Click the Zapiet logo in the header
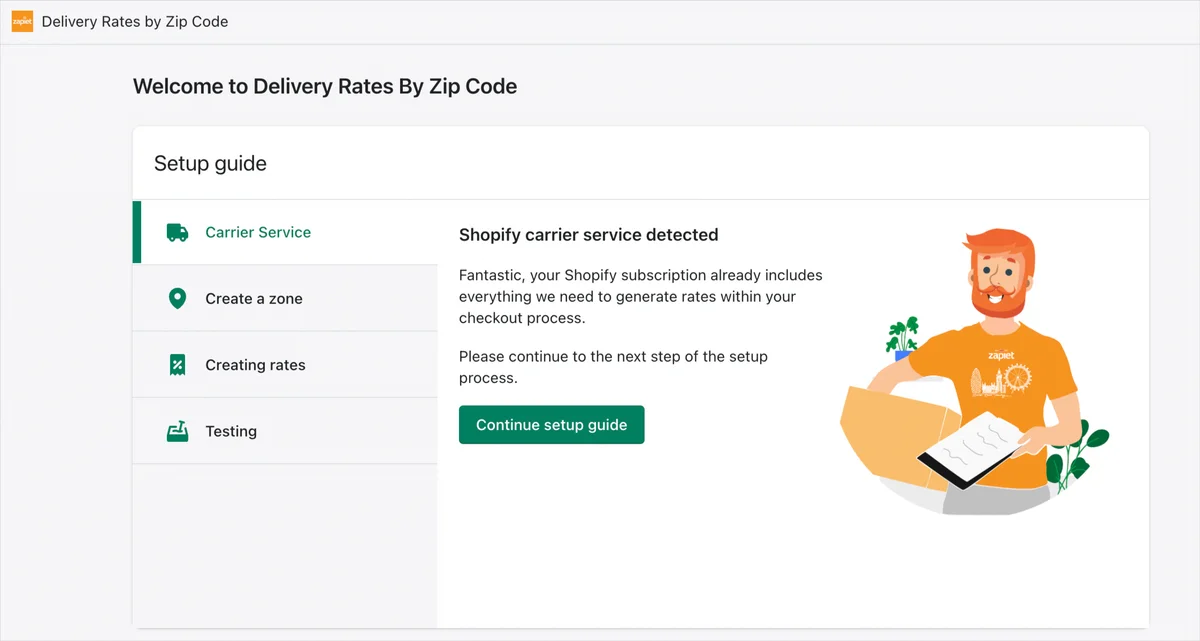The height and width of the screenshot is (641, 1200). 22,21
